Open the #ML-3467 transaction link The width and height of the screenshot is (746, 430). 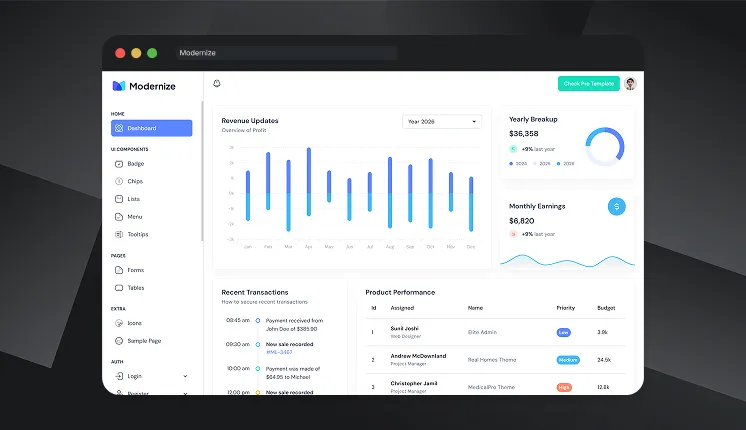(x=279, y=352)
